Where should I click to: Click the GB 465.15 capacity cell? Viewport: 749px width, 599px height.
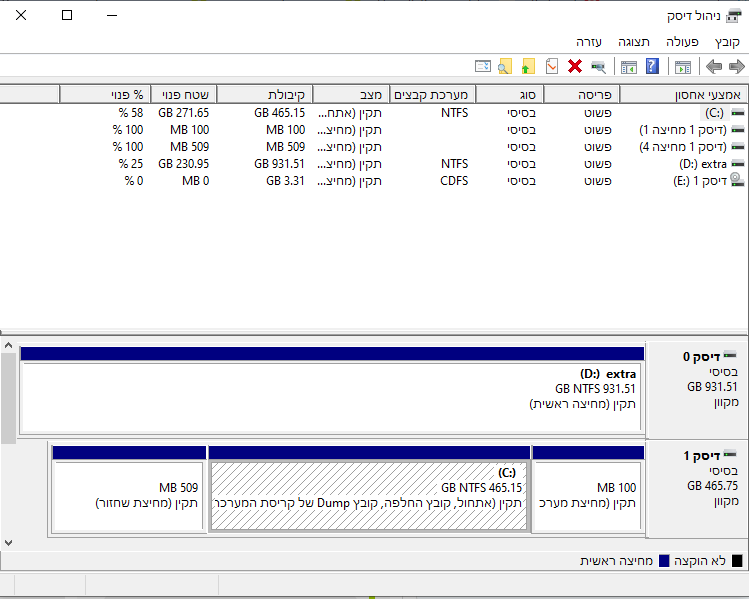pos(279,113)
